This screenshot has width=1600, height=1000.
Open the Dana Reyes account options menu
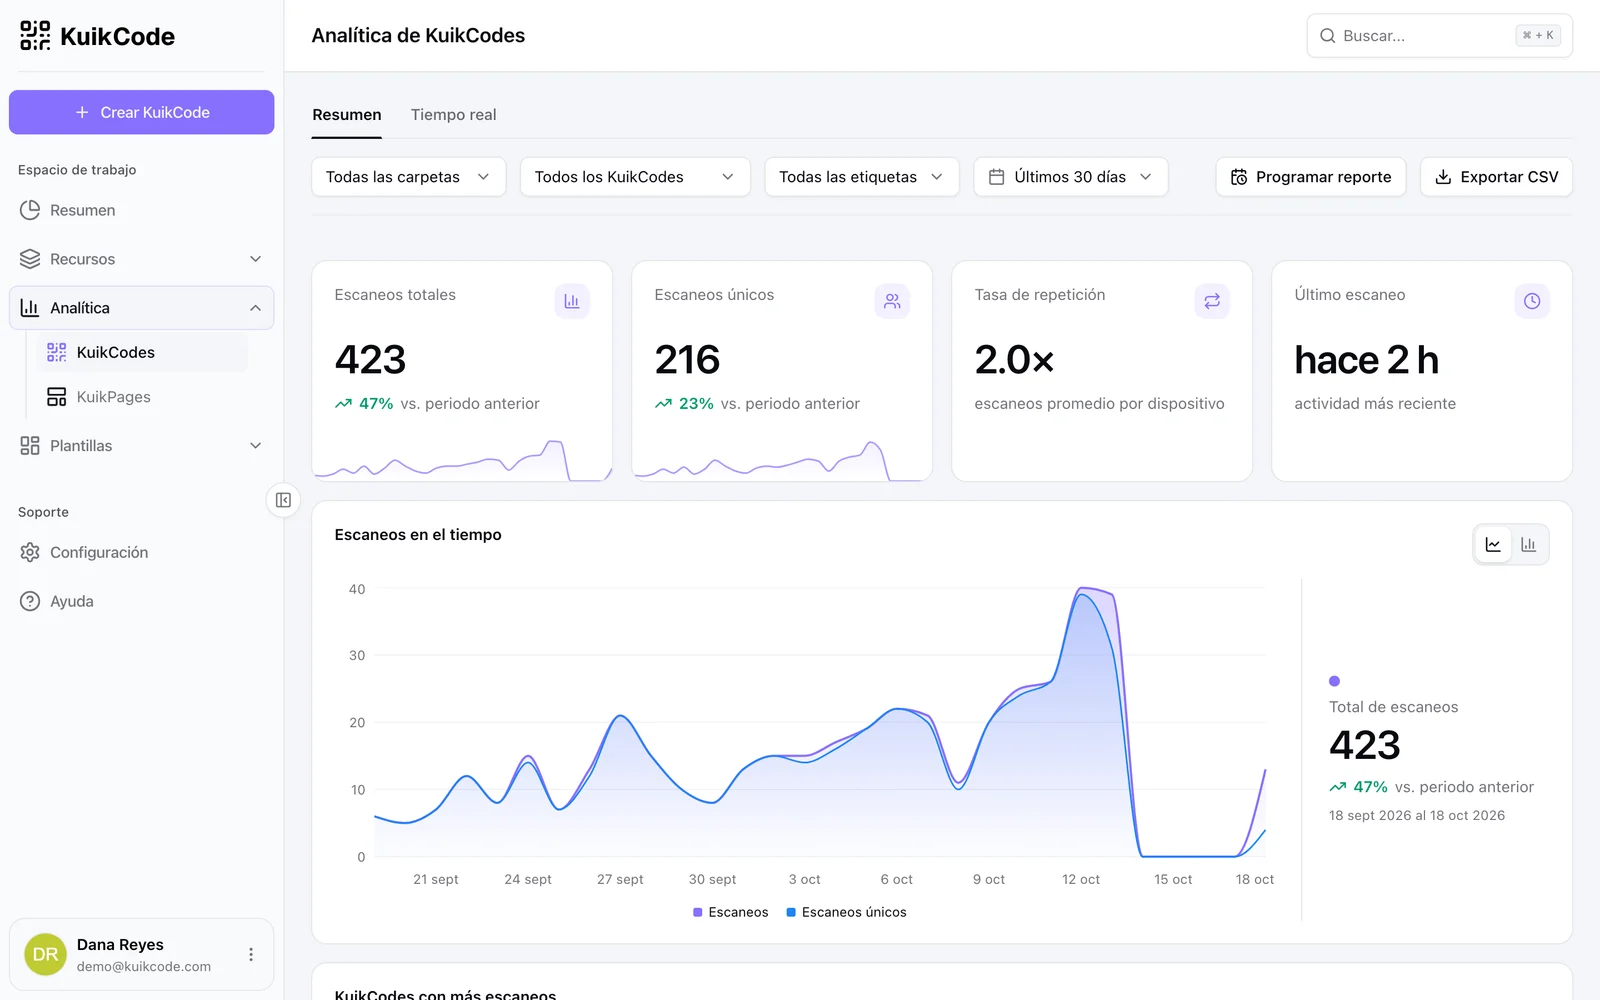pyautogui.click(x=251, y=955)
